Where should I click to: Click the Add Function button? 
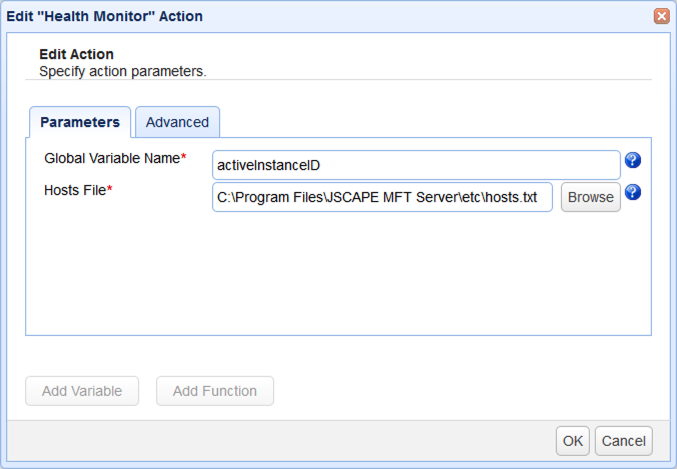pyautogui.click(x=215, y=391)
